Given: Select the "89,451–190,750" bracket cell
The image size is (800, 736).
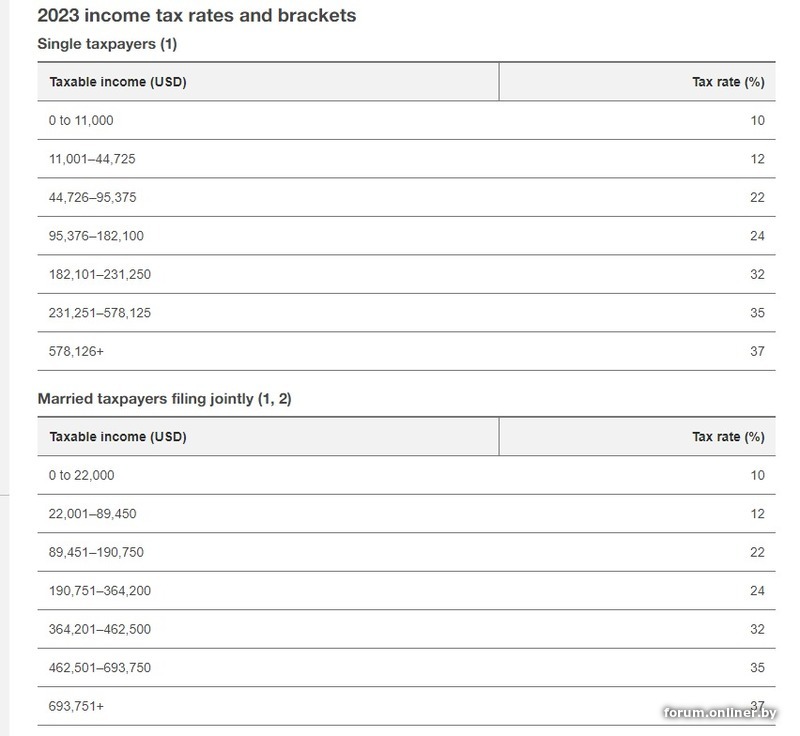Looking at the screenshot, I should pos(96,552).
